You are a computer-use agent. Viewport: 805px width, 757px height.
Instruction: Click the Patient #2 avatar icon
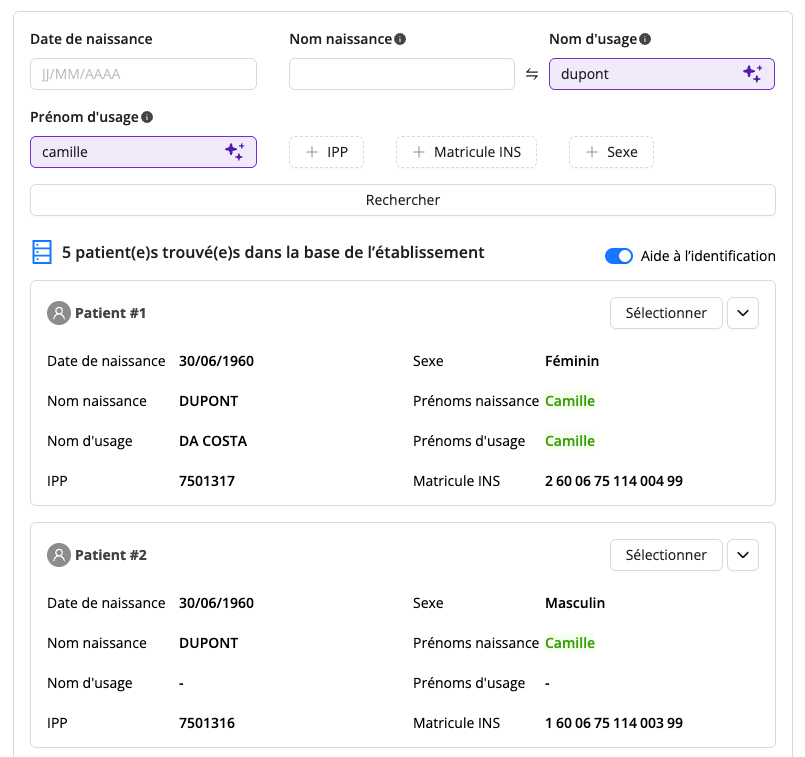59,555
